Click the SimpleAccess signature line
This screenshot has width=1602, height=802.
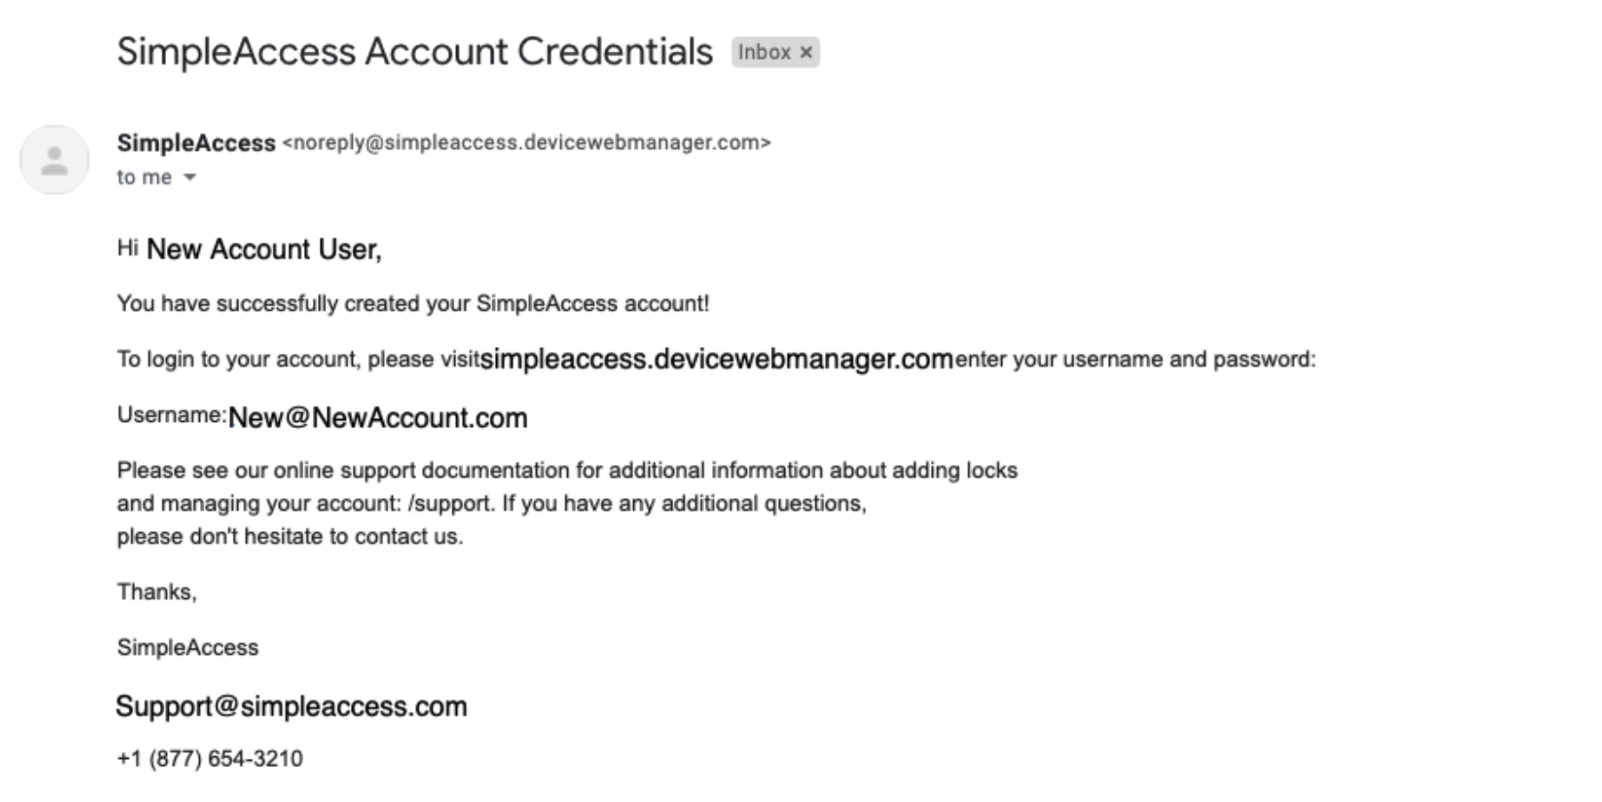188,648
